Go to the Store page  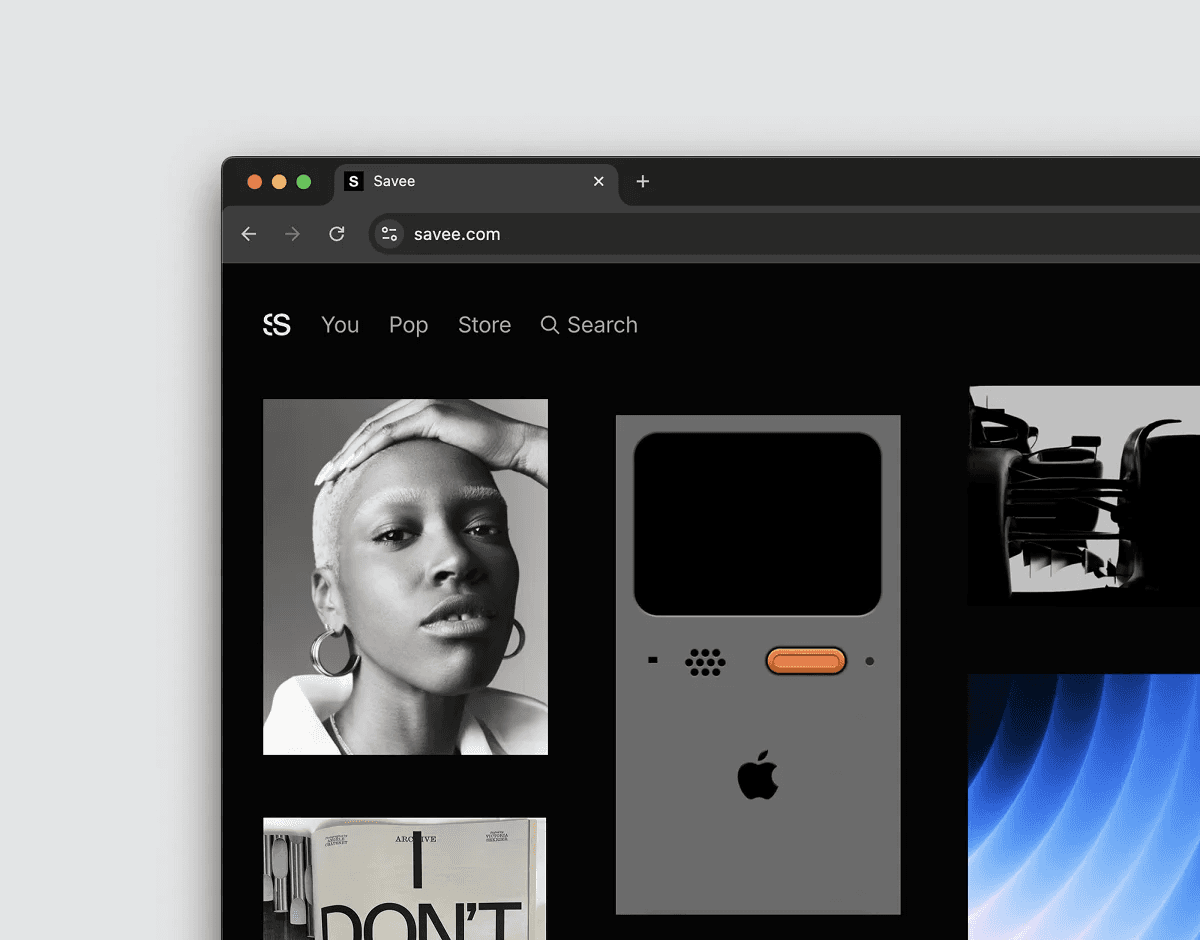pyautogui.click(x=484, y=325)
